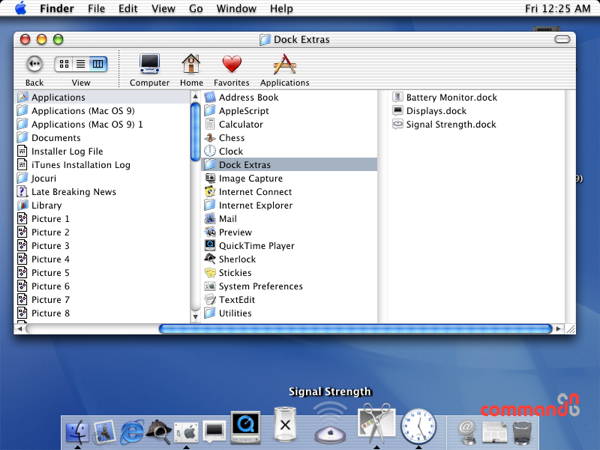Select Installer Log File

coord(102,151)
